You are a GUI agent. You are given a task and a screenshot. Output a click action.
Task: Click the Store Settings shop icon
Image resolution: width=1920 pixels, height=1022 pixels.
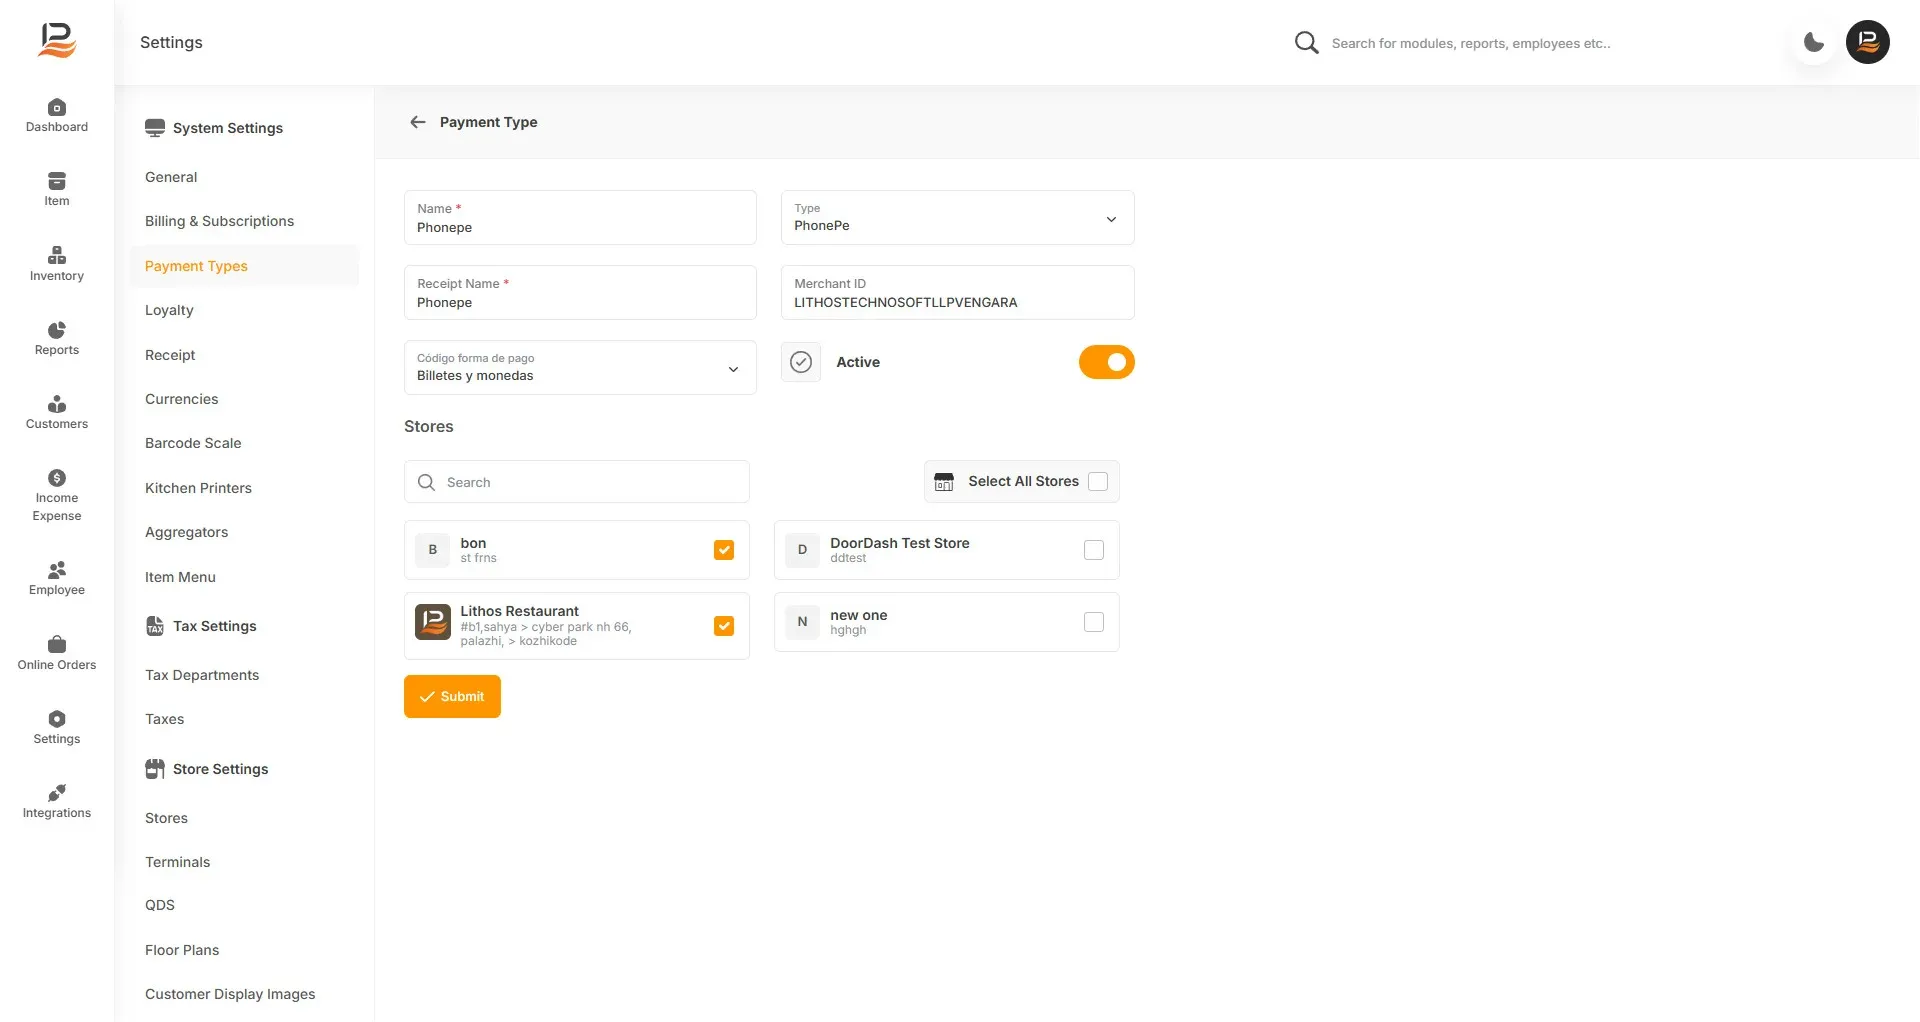click(155, 769)
